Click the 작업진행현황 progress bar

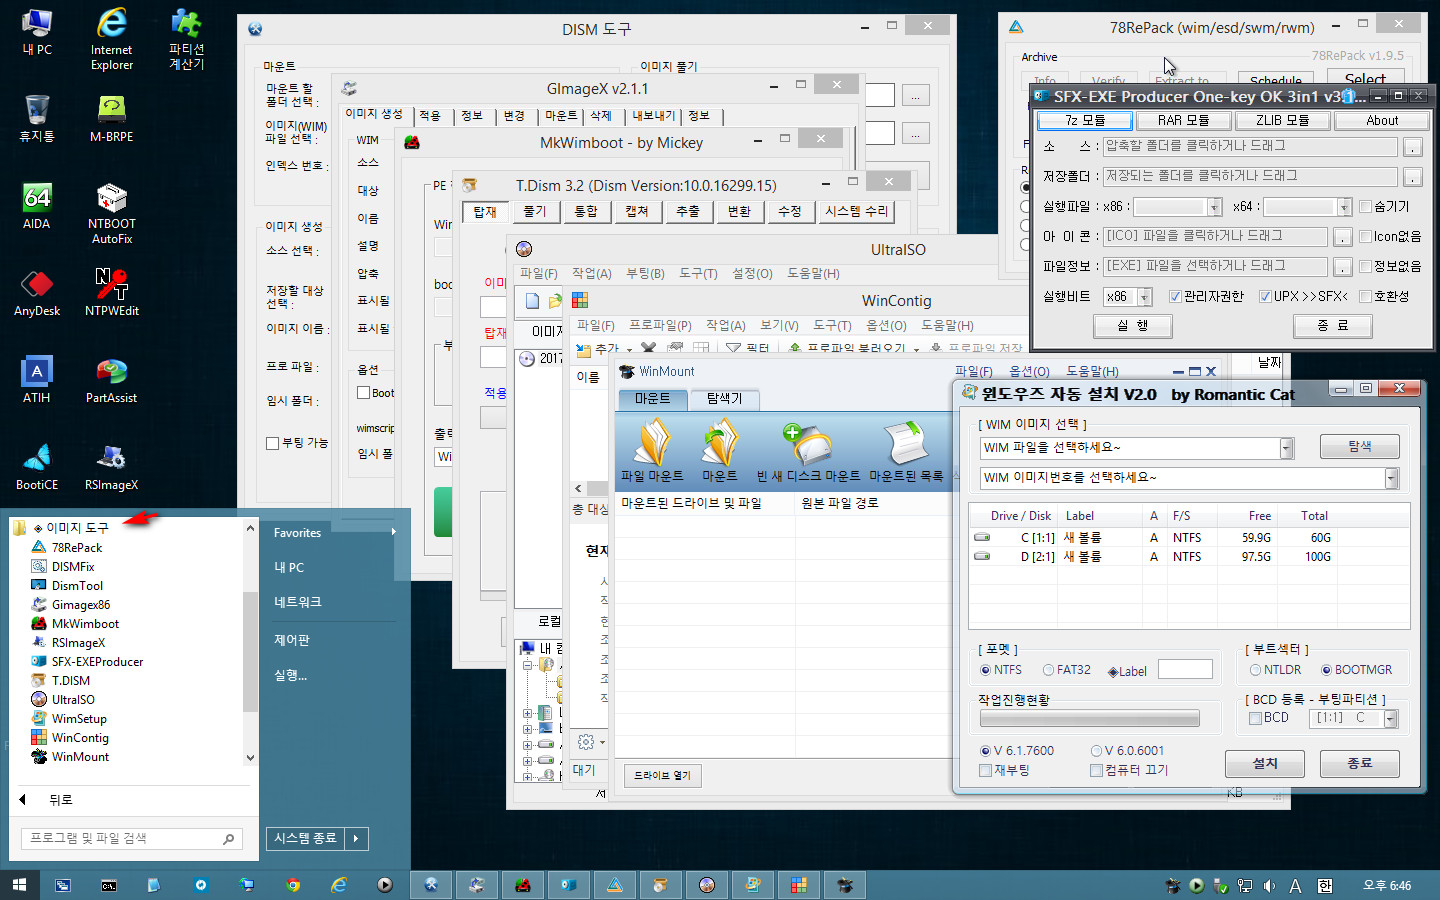1089,718
